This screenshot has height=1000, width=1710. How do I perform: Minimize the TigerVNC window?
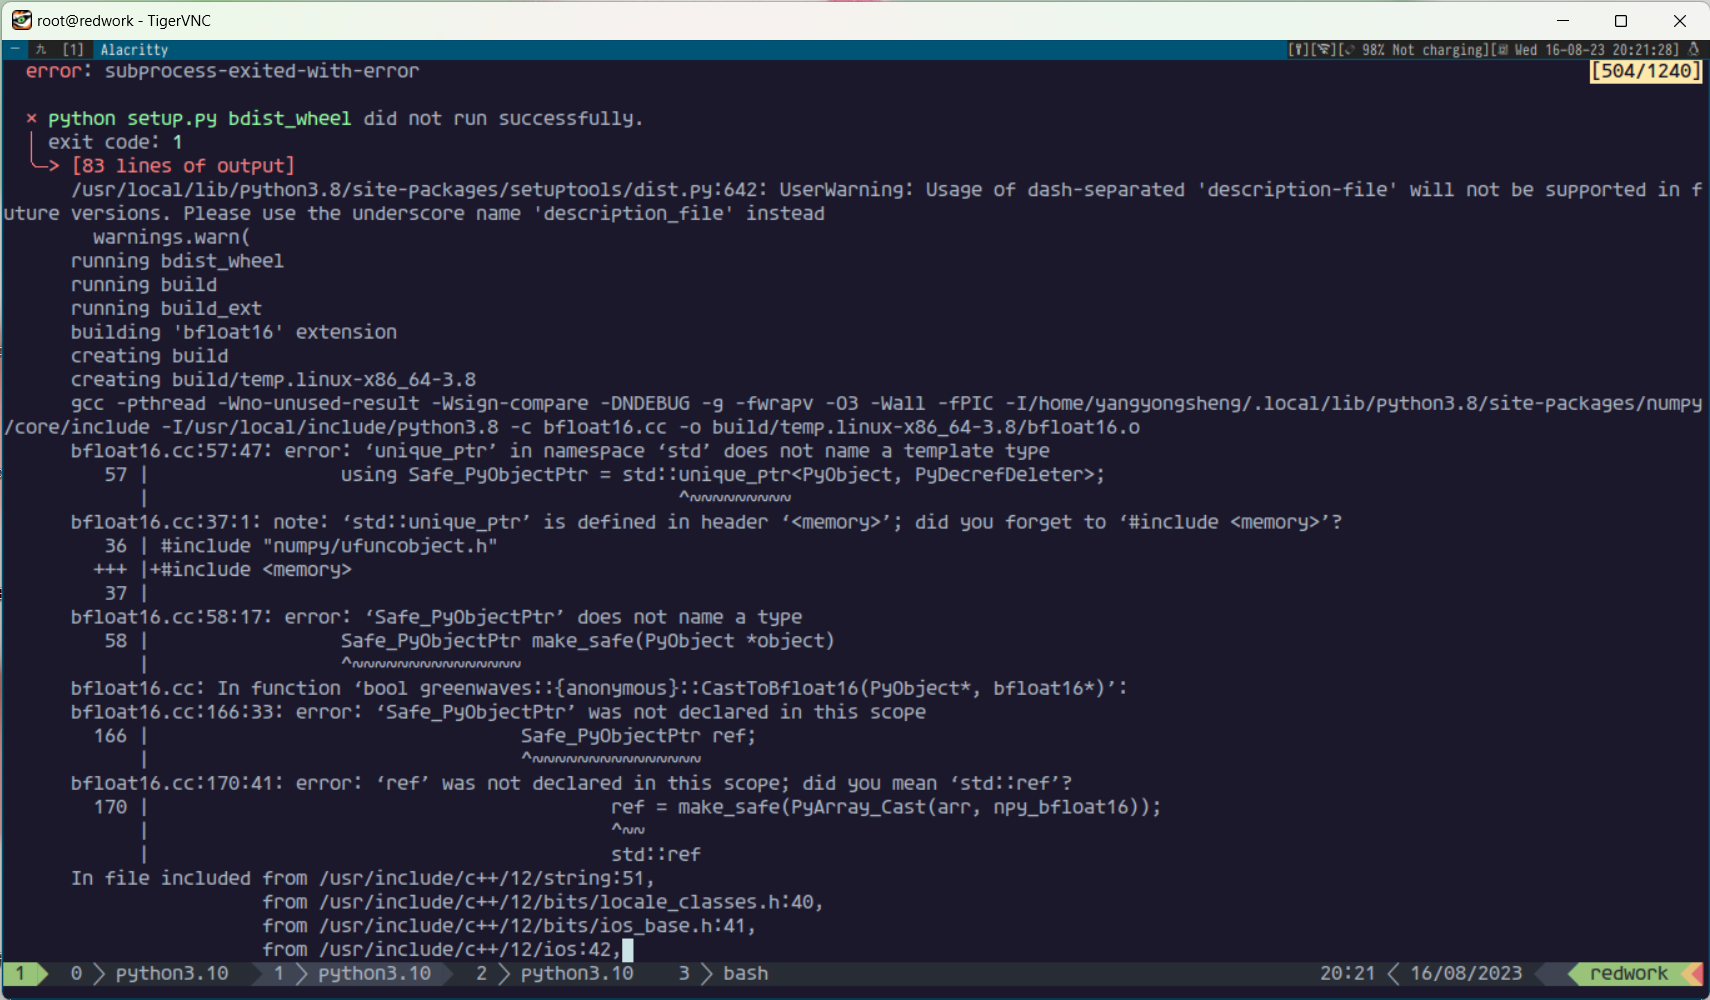pos(1563,20)
